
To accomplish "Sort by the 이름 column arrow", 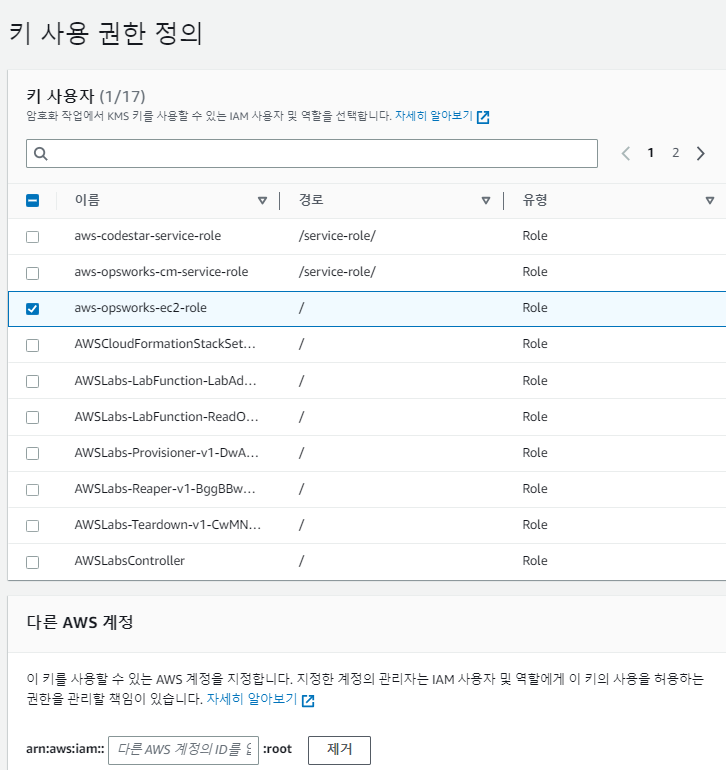I will click(262, 200).
